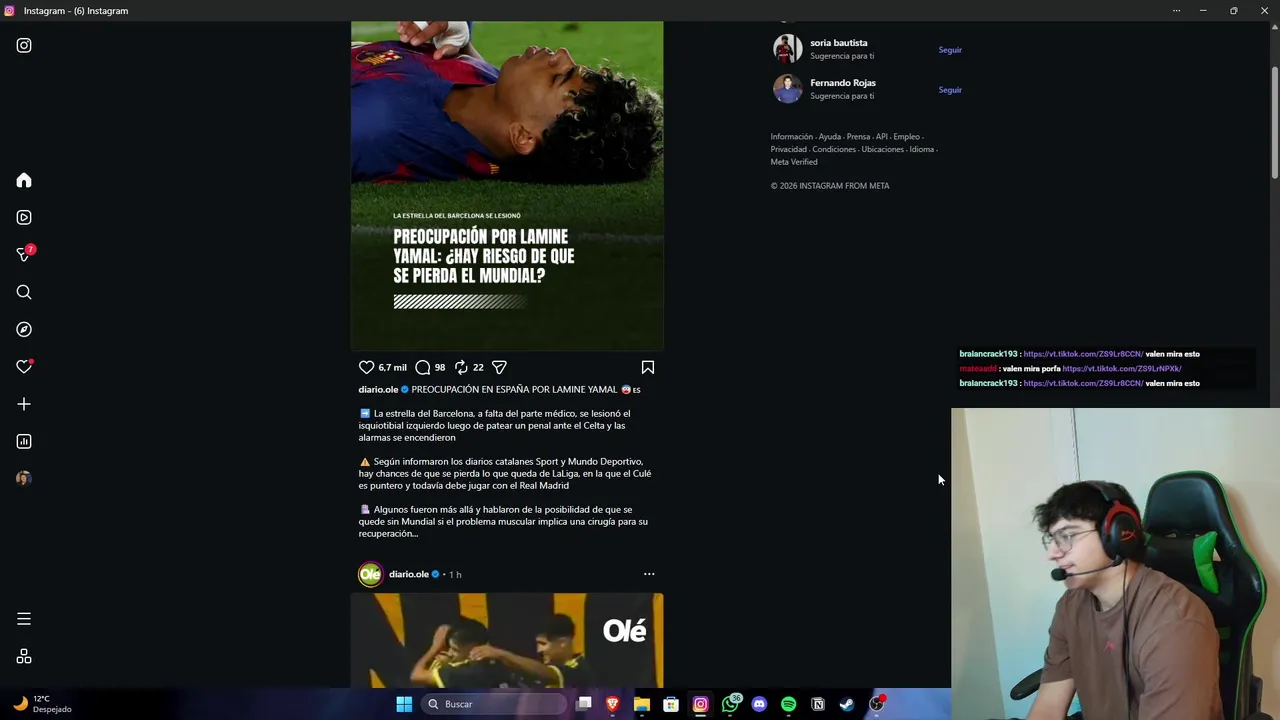
Task: Open Steam from the taskbar
Action: tap(847, 704)
